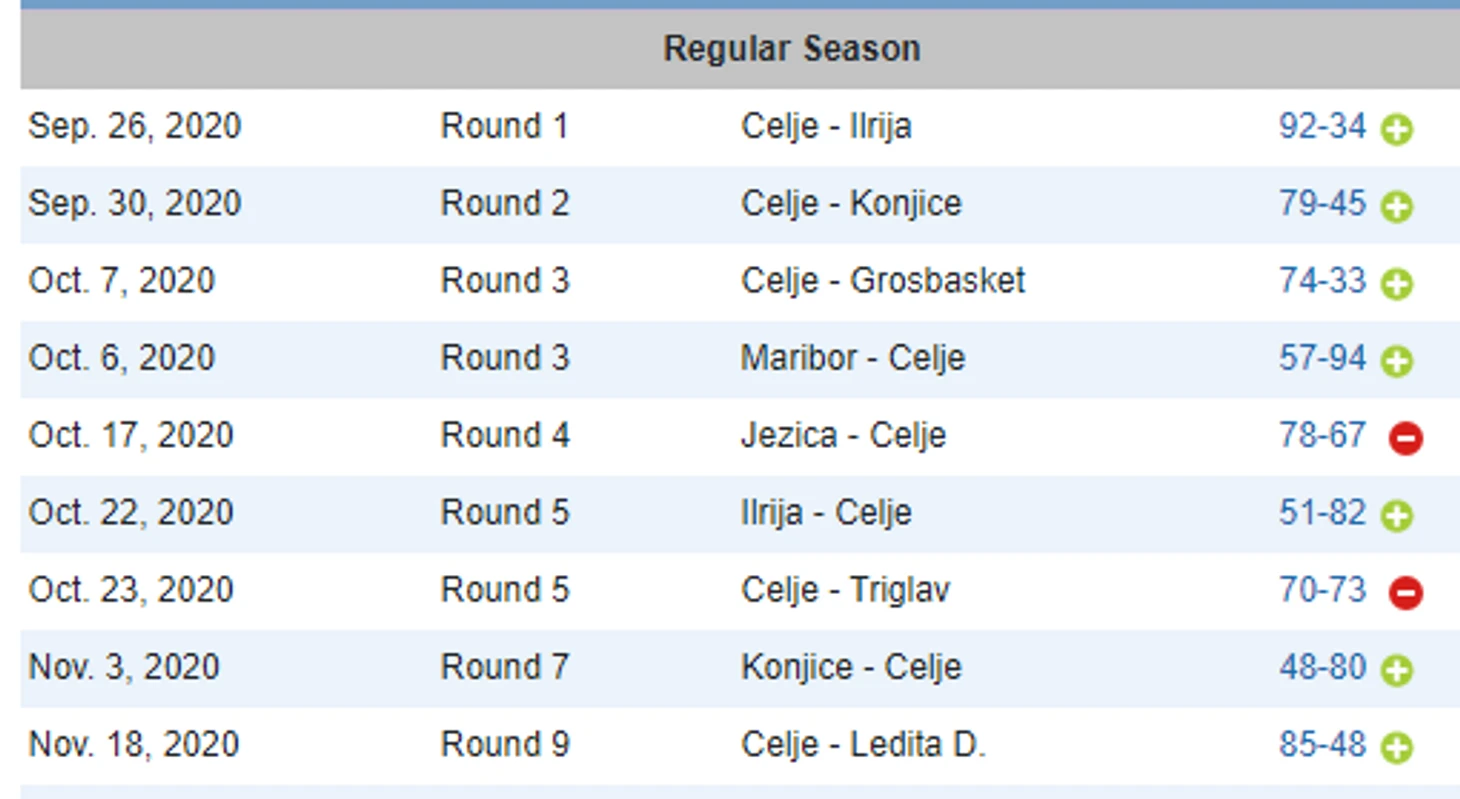Click green plus icon for Celje - Grosbasket
This screenshot has width=1460, height=799.
(x=1396, y=284)
